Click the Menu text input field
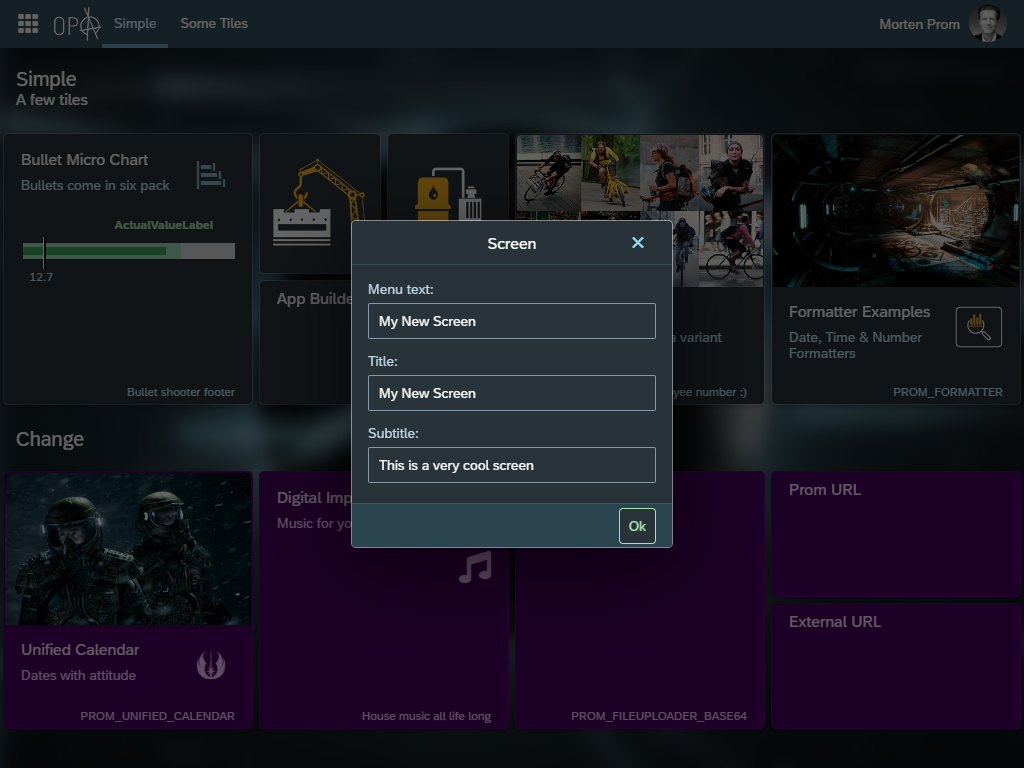The width and height of the screenshot is (1024, 768). coord(511,321)
